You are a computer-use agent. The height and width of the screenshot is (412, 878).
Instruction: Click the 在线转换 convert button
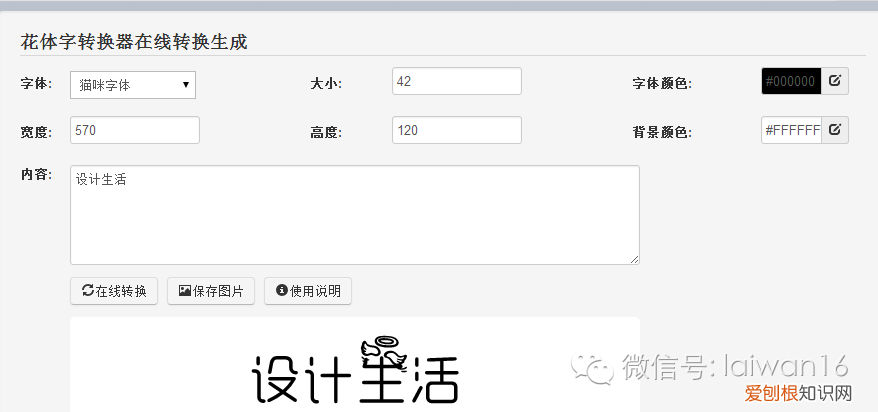(x=114, y=291)
